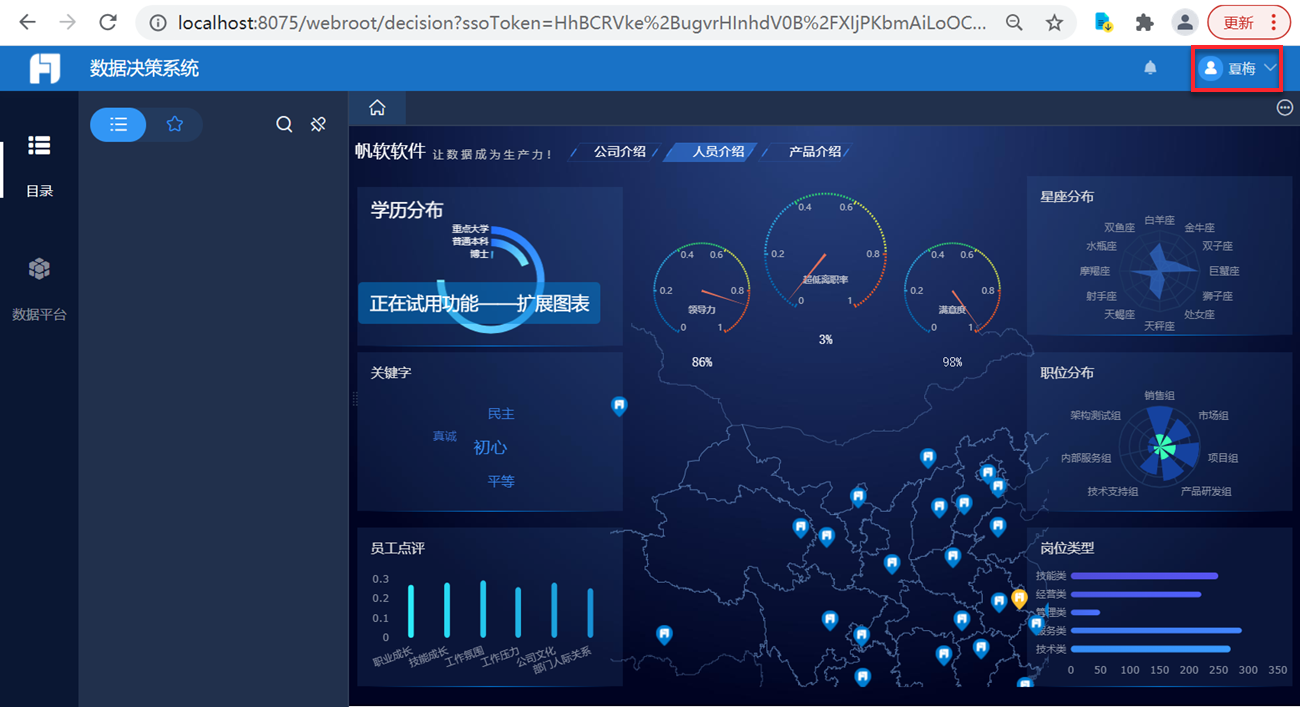Click the 职位分布 rose chart
1300x707 pixels.
point(1160,446)
